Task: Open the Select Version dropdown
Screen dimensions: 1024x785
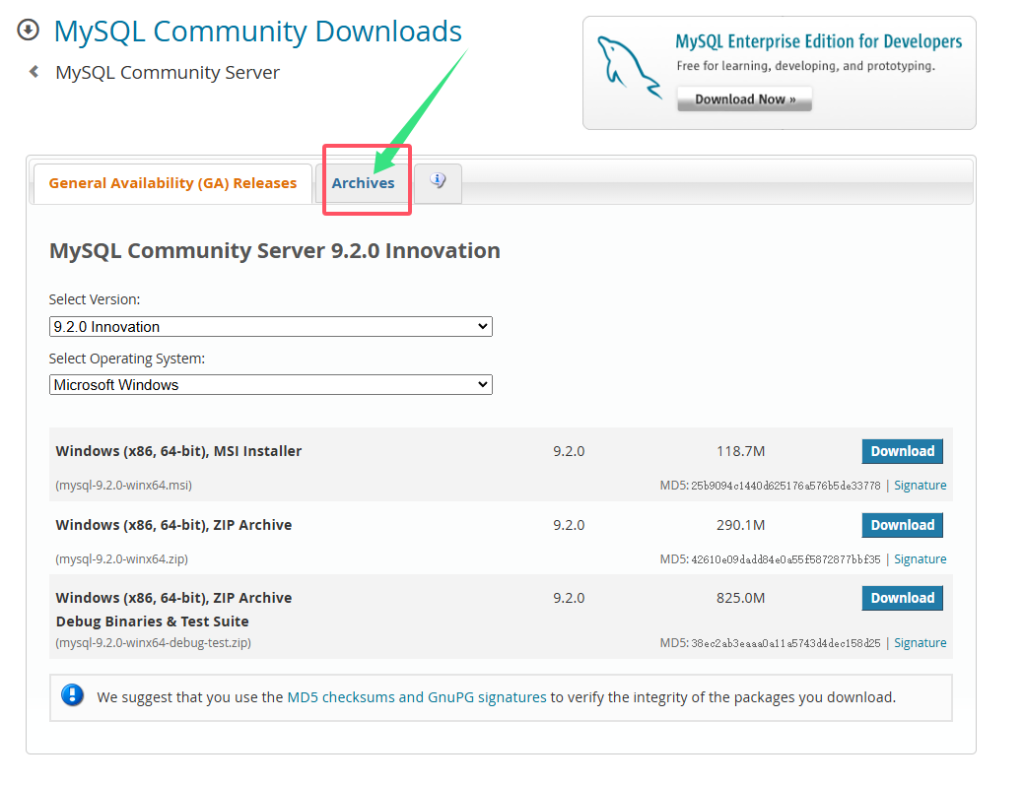Action: pos(270,326)
